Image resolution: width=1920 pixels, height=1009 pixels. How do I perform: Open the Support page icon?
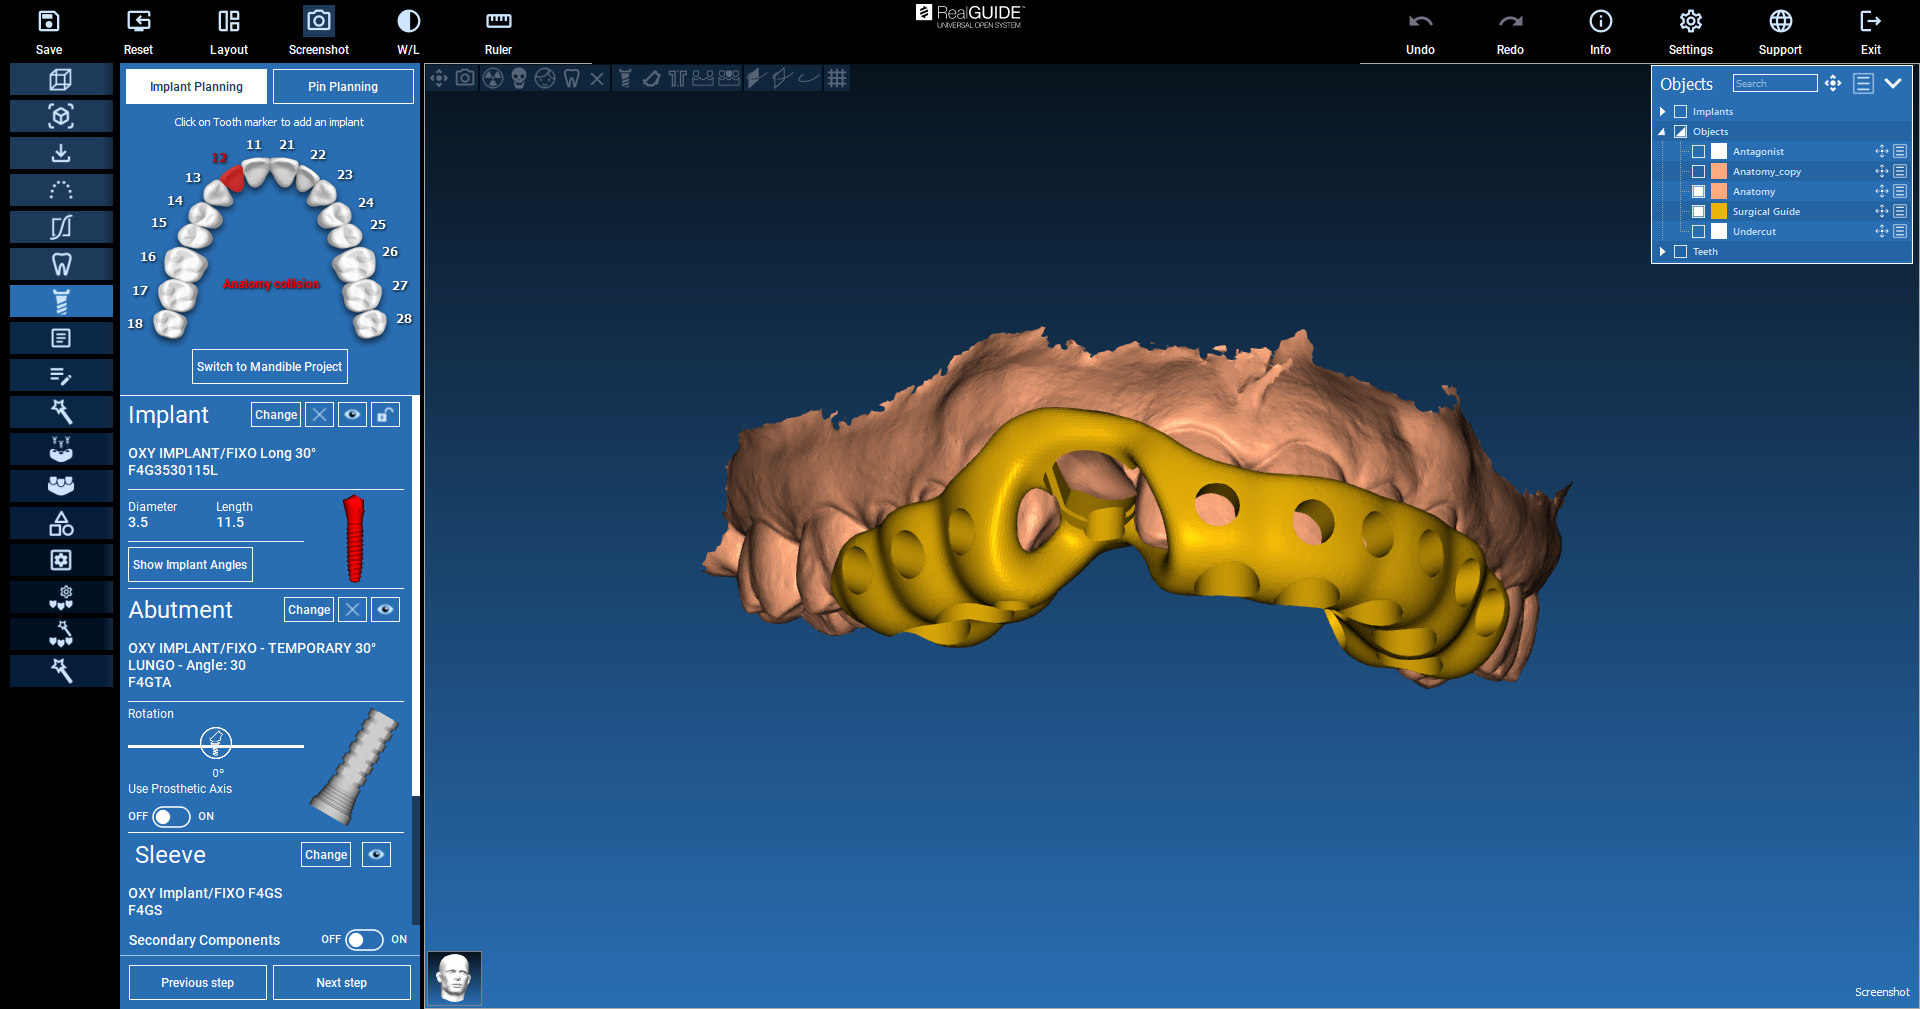click(1780, 21)
